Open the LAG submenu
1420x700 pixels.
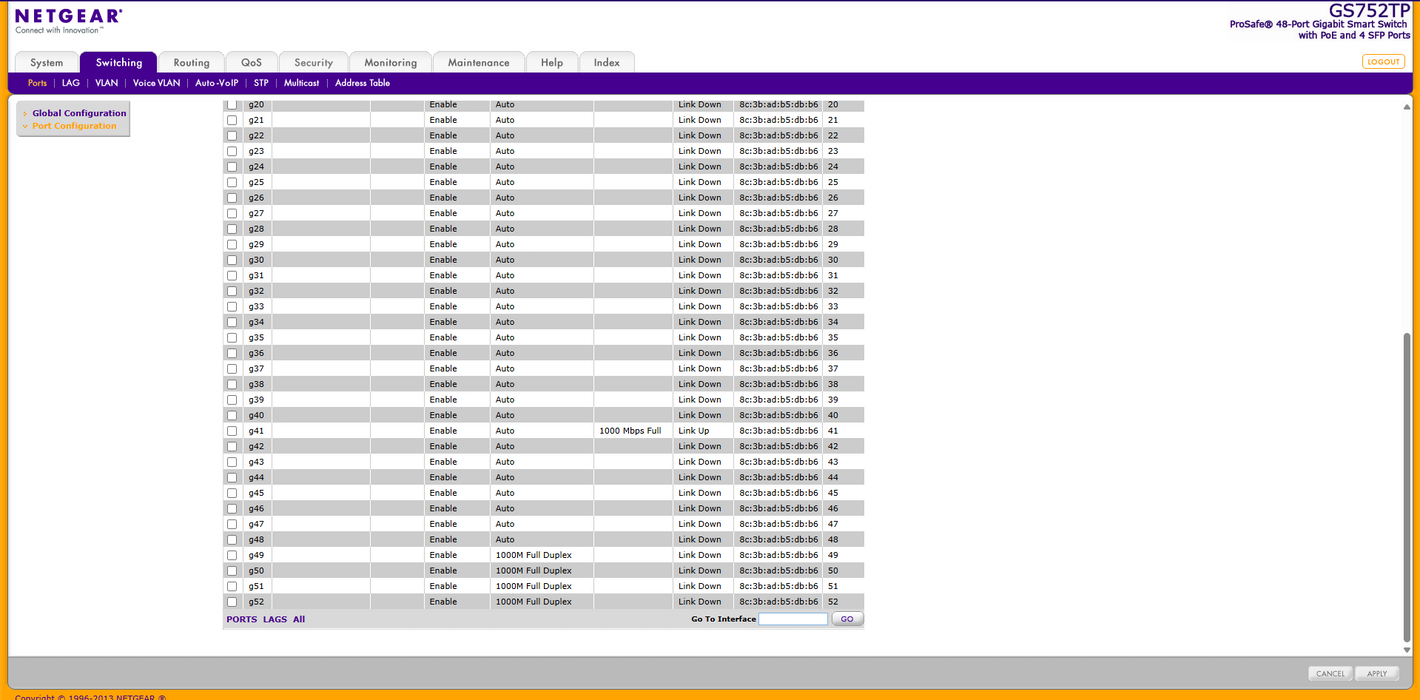click(70, 83)
